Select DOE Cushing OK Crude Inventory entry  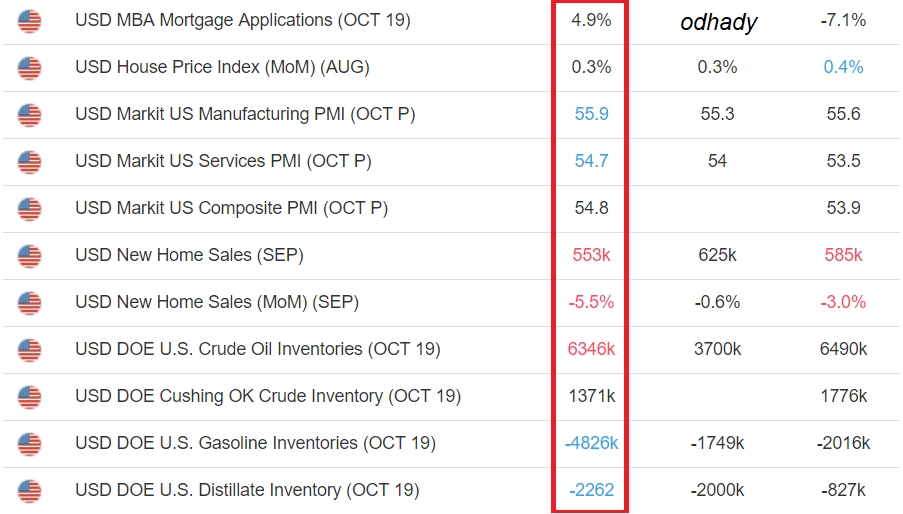point(268,396)
